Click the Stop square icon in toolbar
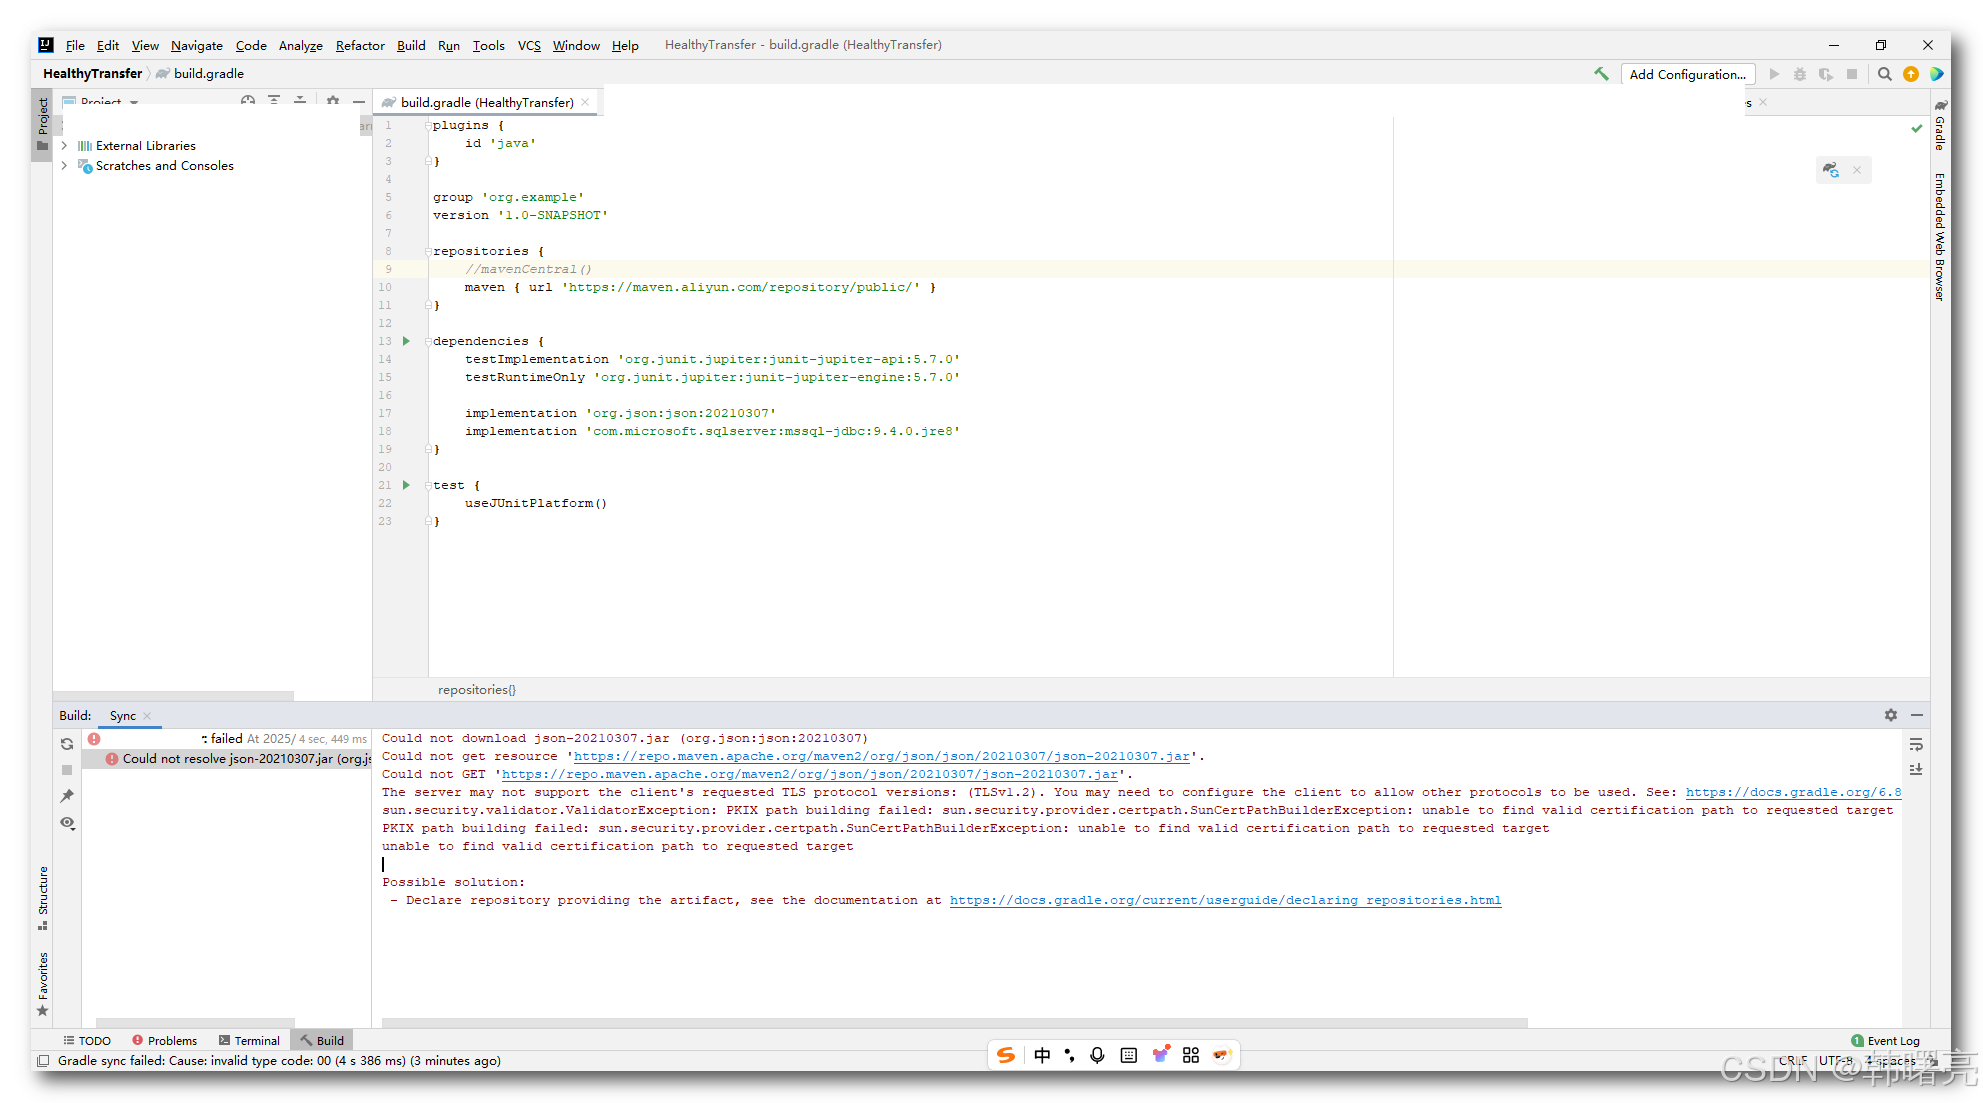The height and width of the screenshot is (1103, 1983). point(1852,74)
